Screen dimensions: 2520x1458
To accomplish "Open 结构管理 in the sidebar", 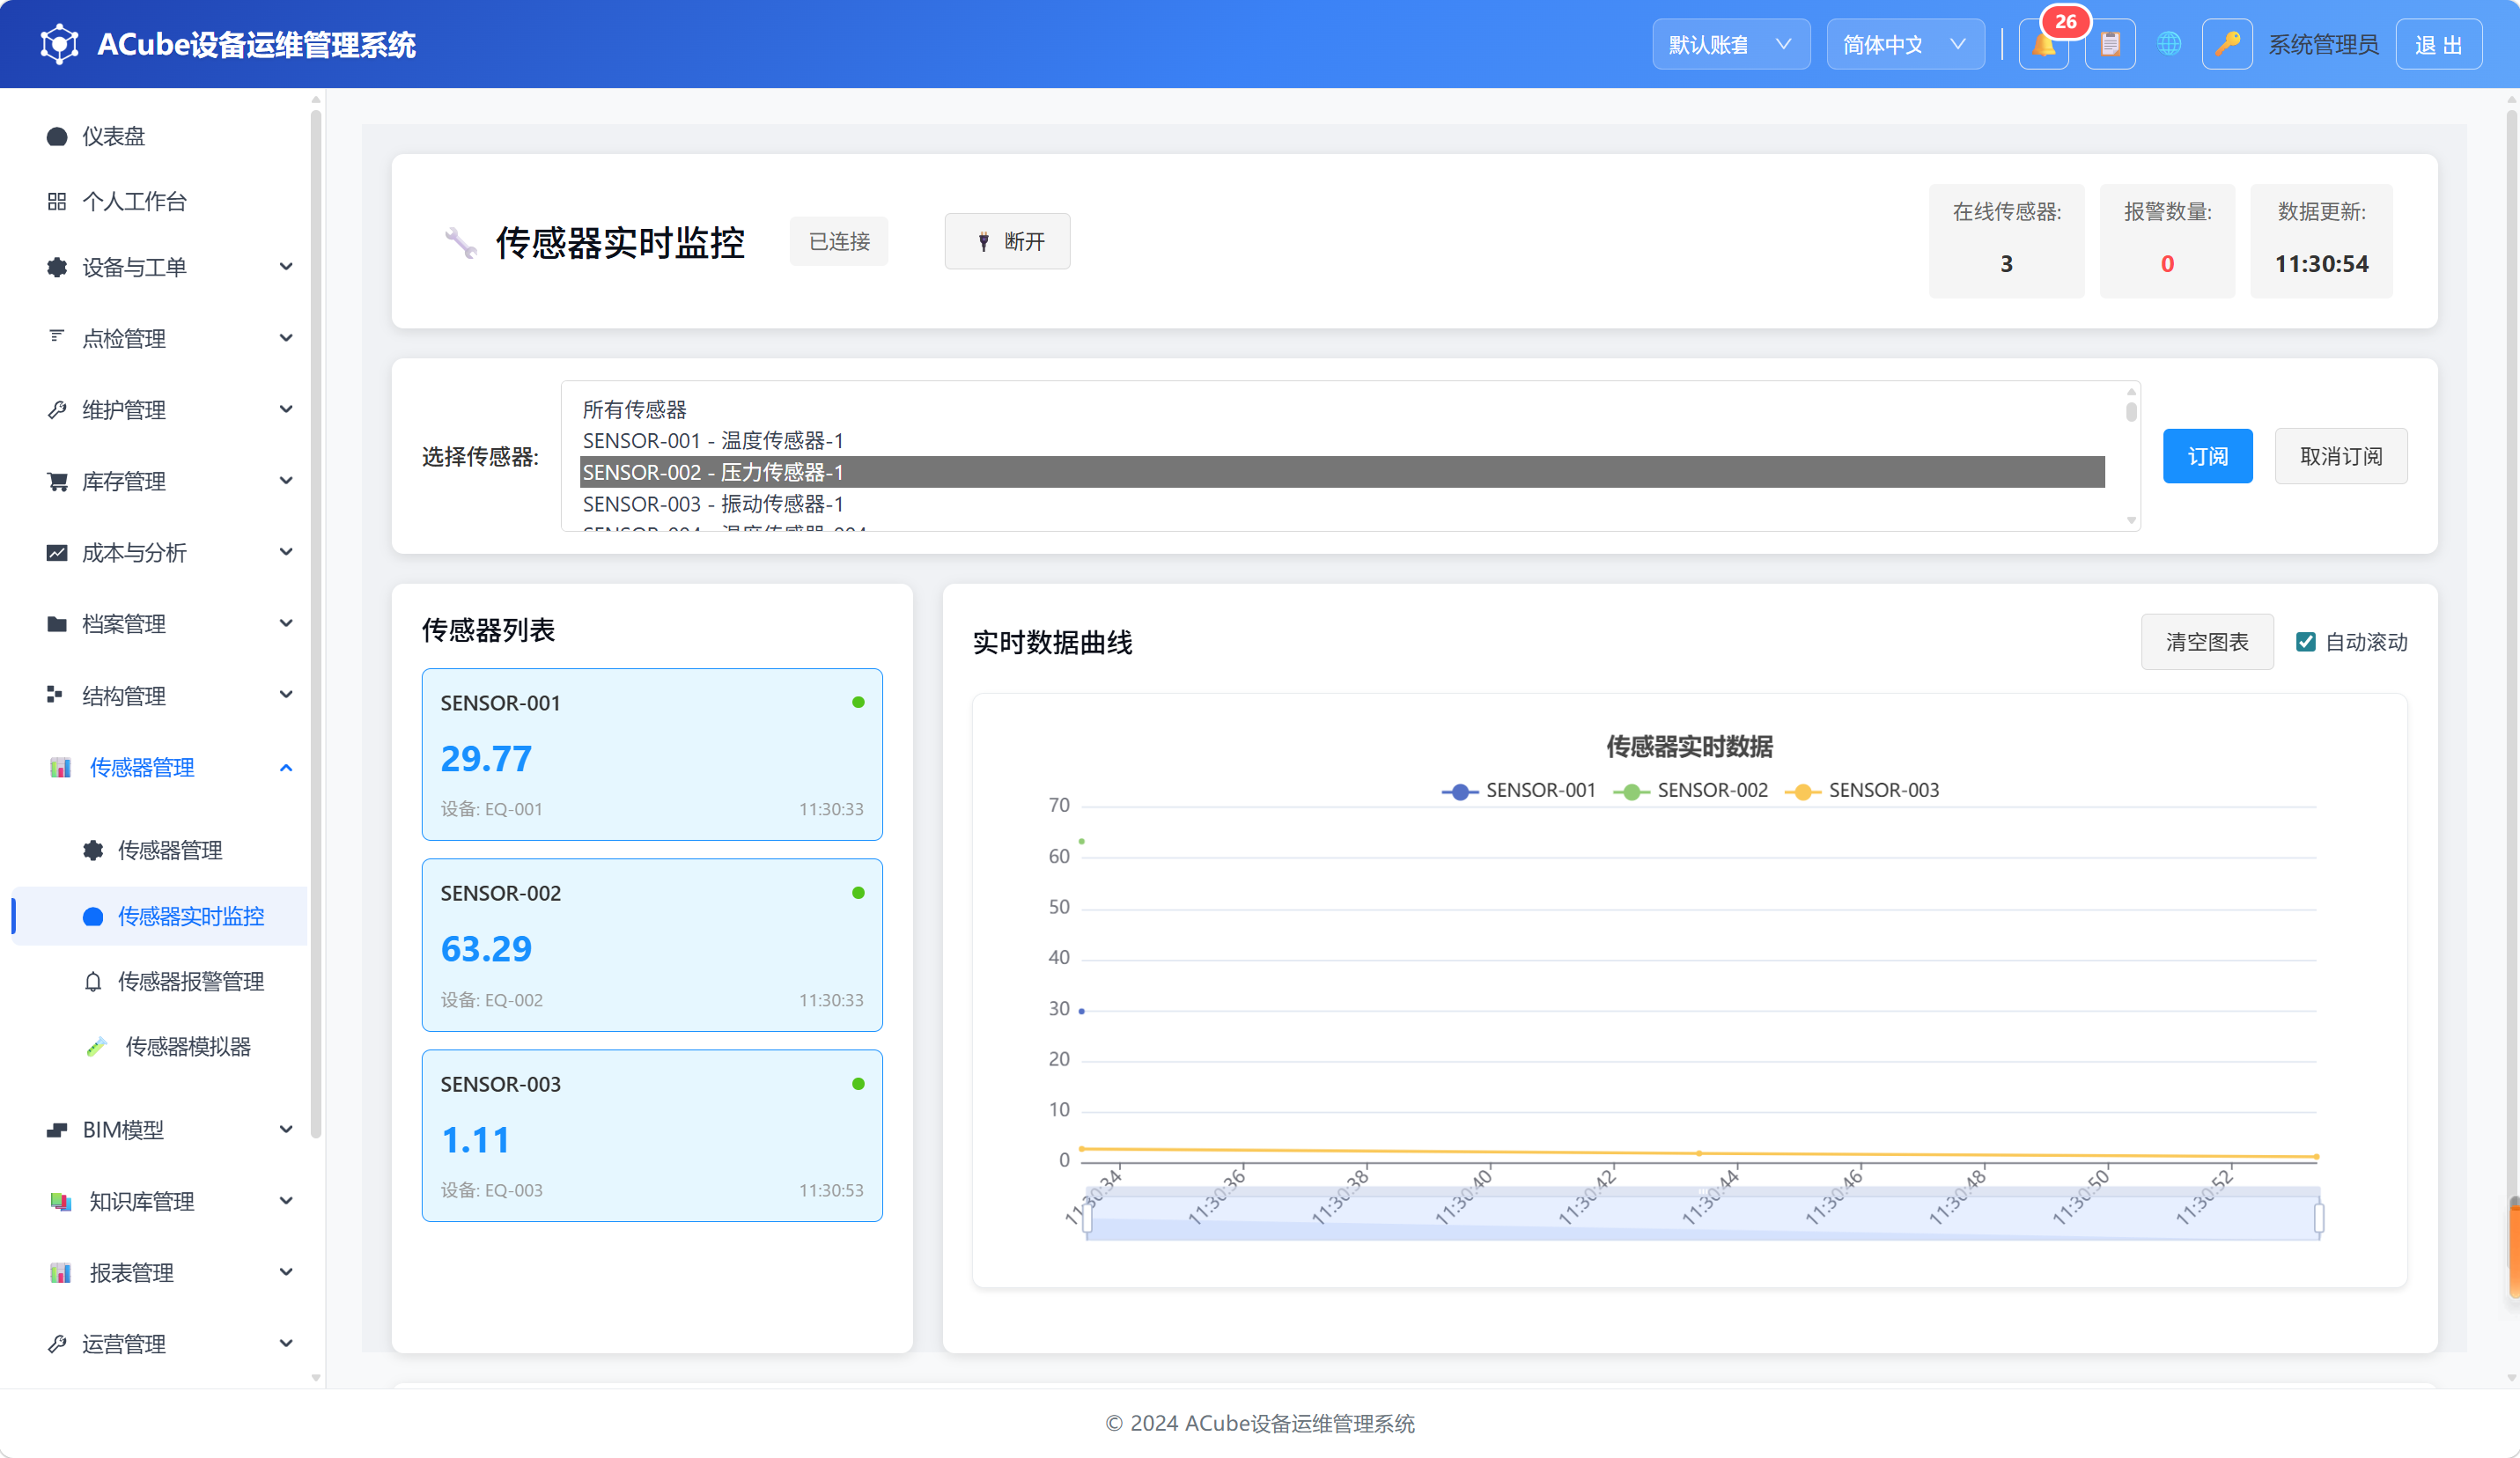I will pos(160,695).
